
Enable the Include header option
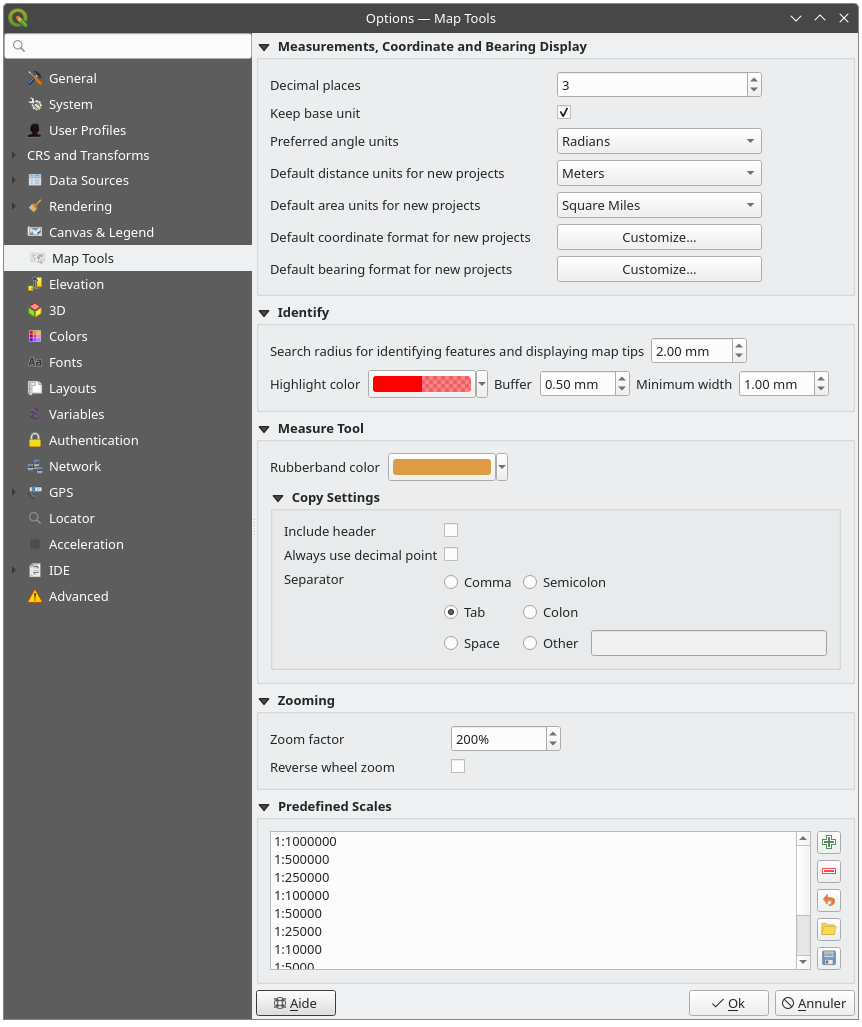point(451,530)
